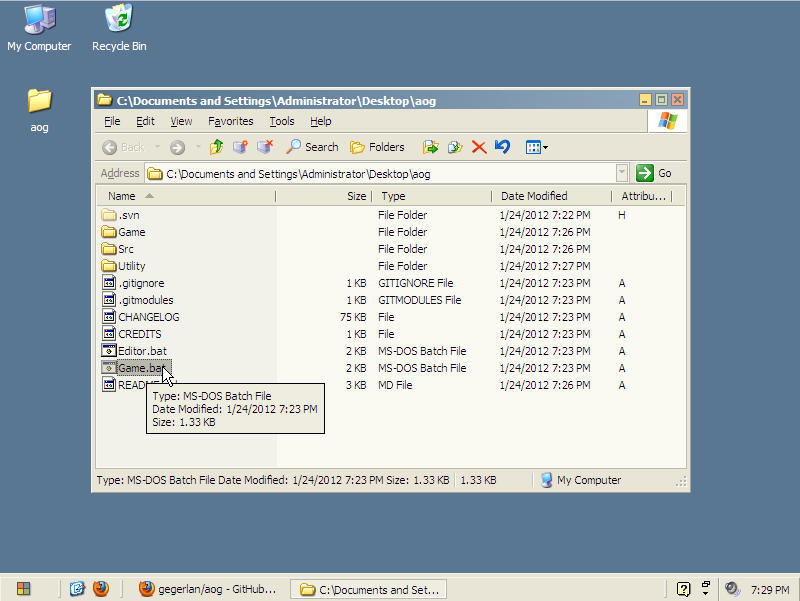The image size is (800, 601).
Task: Go up one folder level
Action: click(216, 147)
